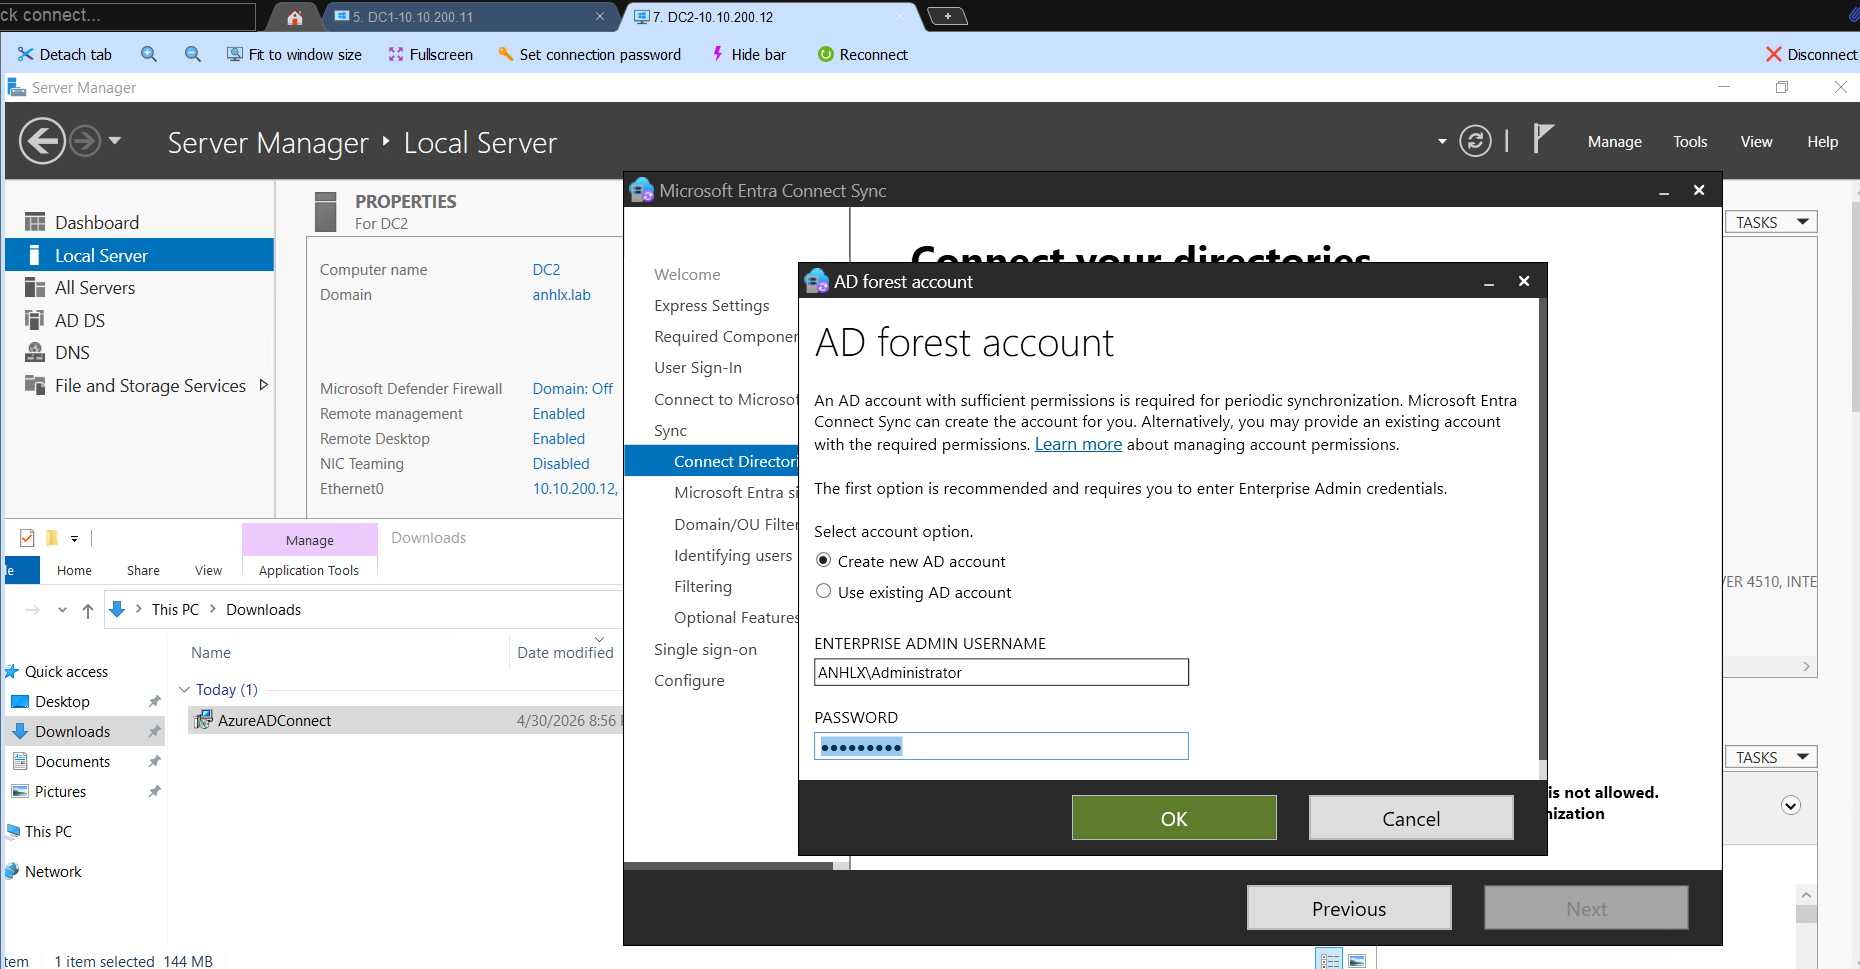Cancel the AD forest account dialog
Viewport: 1860px width, 969px height.
coord(1411,818)
